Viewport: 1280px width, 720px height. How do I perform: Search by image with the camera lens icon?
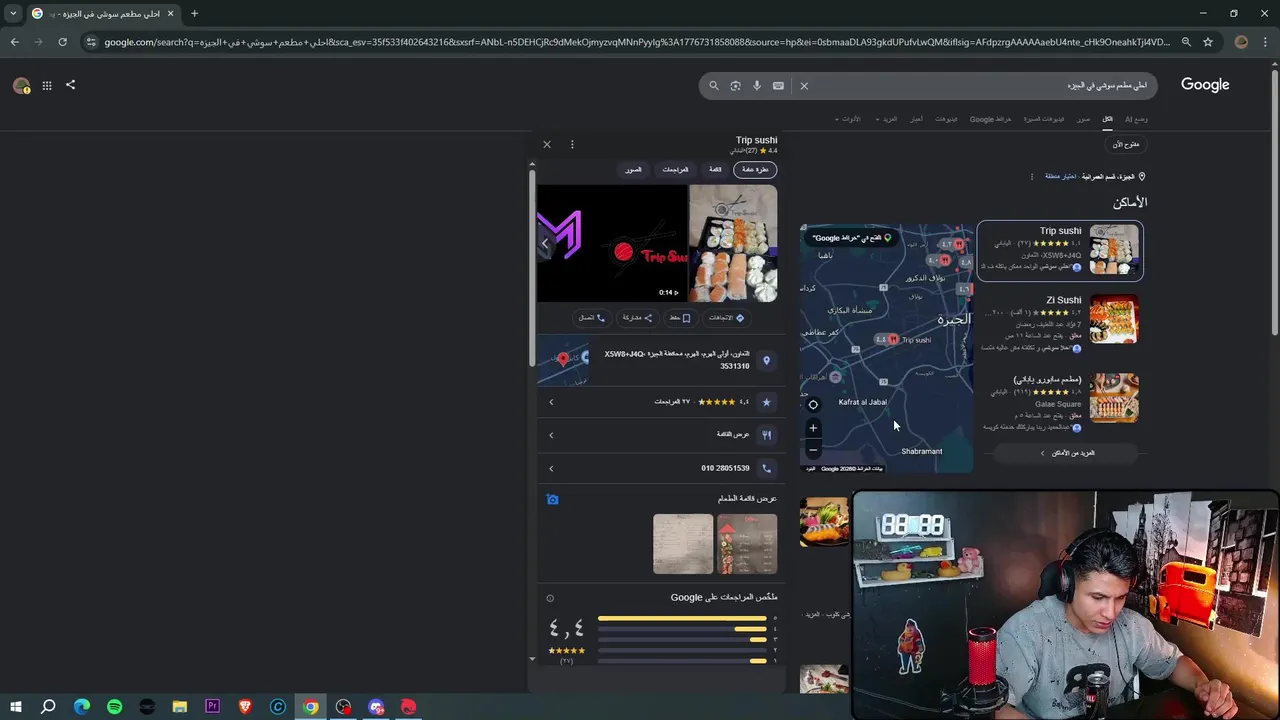(735, 86)
